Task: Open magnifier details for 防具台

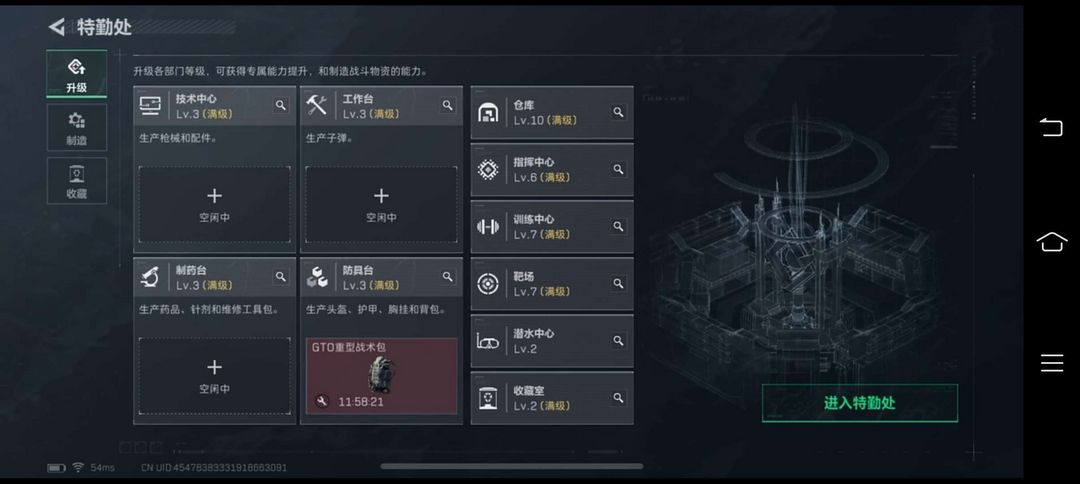Action: pos(448,277)
